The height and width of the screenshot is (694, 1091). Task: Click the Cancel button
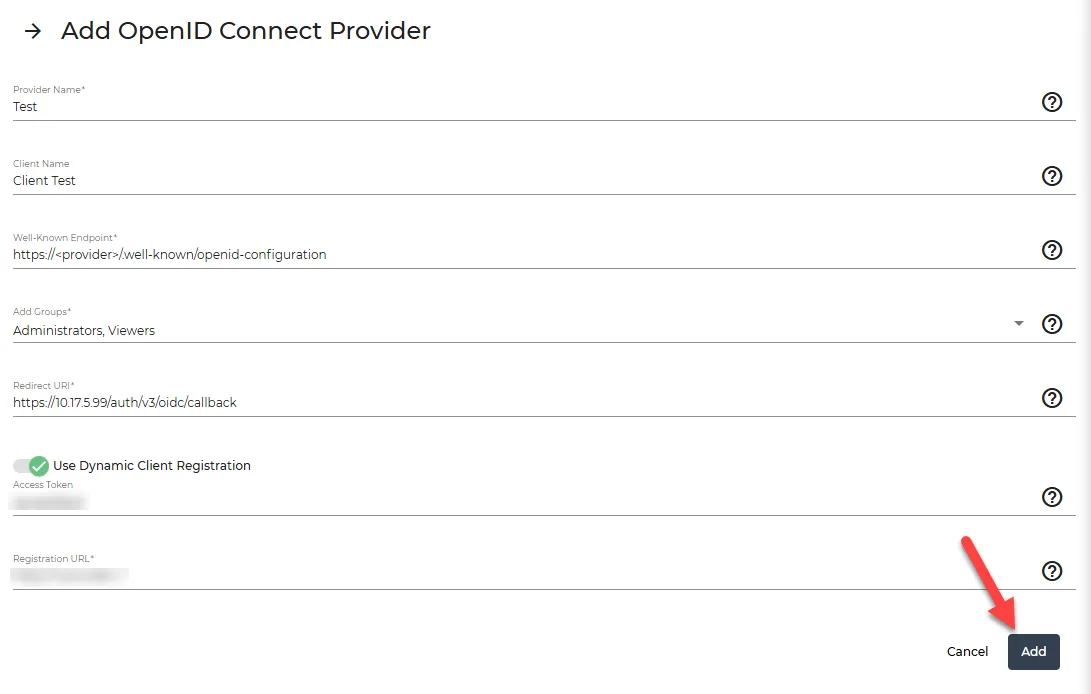pyautogui.click(x=967, y=652)
